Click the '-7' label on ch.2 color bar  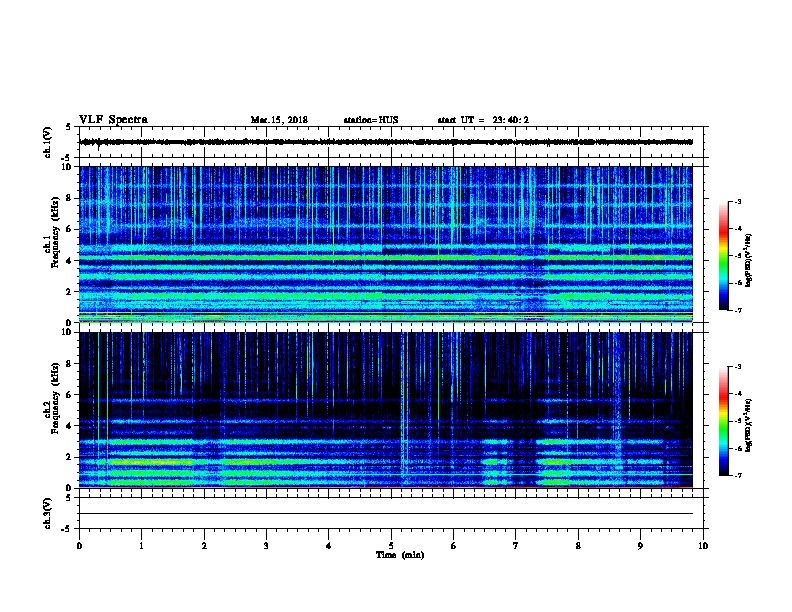pyautogui.click(x=737, y=476)
